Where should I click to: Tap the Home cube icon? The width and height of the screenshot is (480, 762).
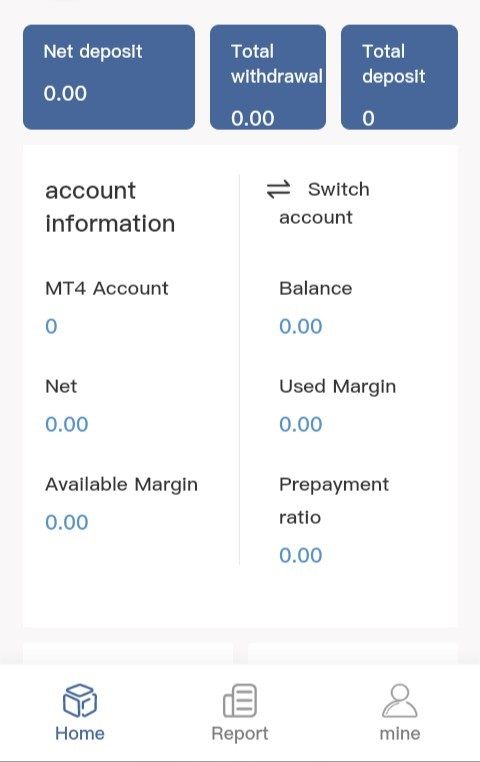(x=80, y=700)
